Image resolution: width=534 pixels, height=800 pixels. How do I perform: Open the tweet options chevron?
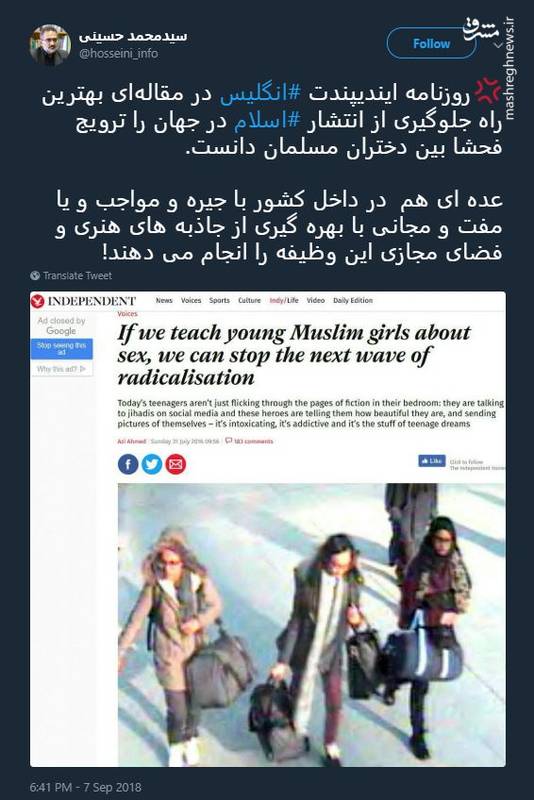pyautogui.click(x=498, y=45)
